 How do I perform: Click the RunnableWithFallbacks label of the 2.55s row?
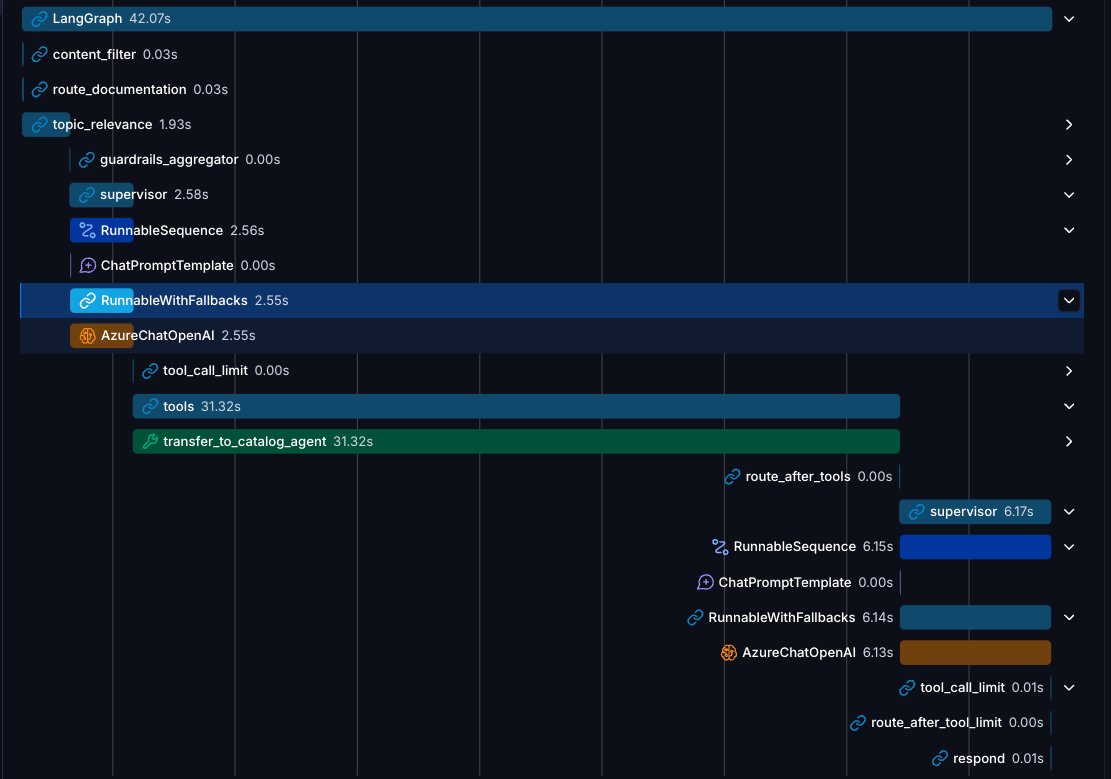tap(174, 301)
